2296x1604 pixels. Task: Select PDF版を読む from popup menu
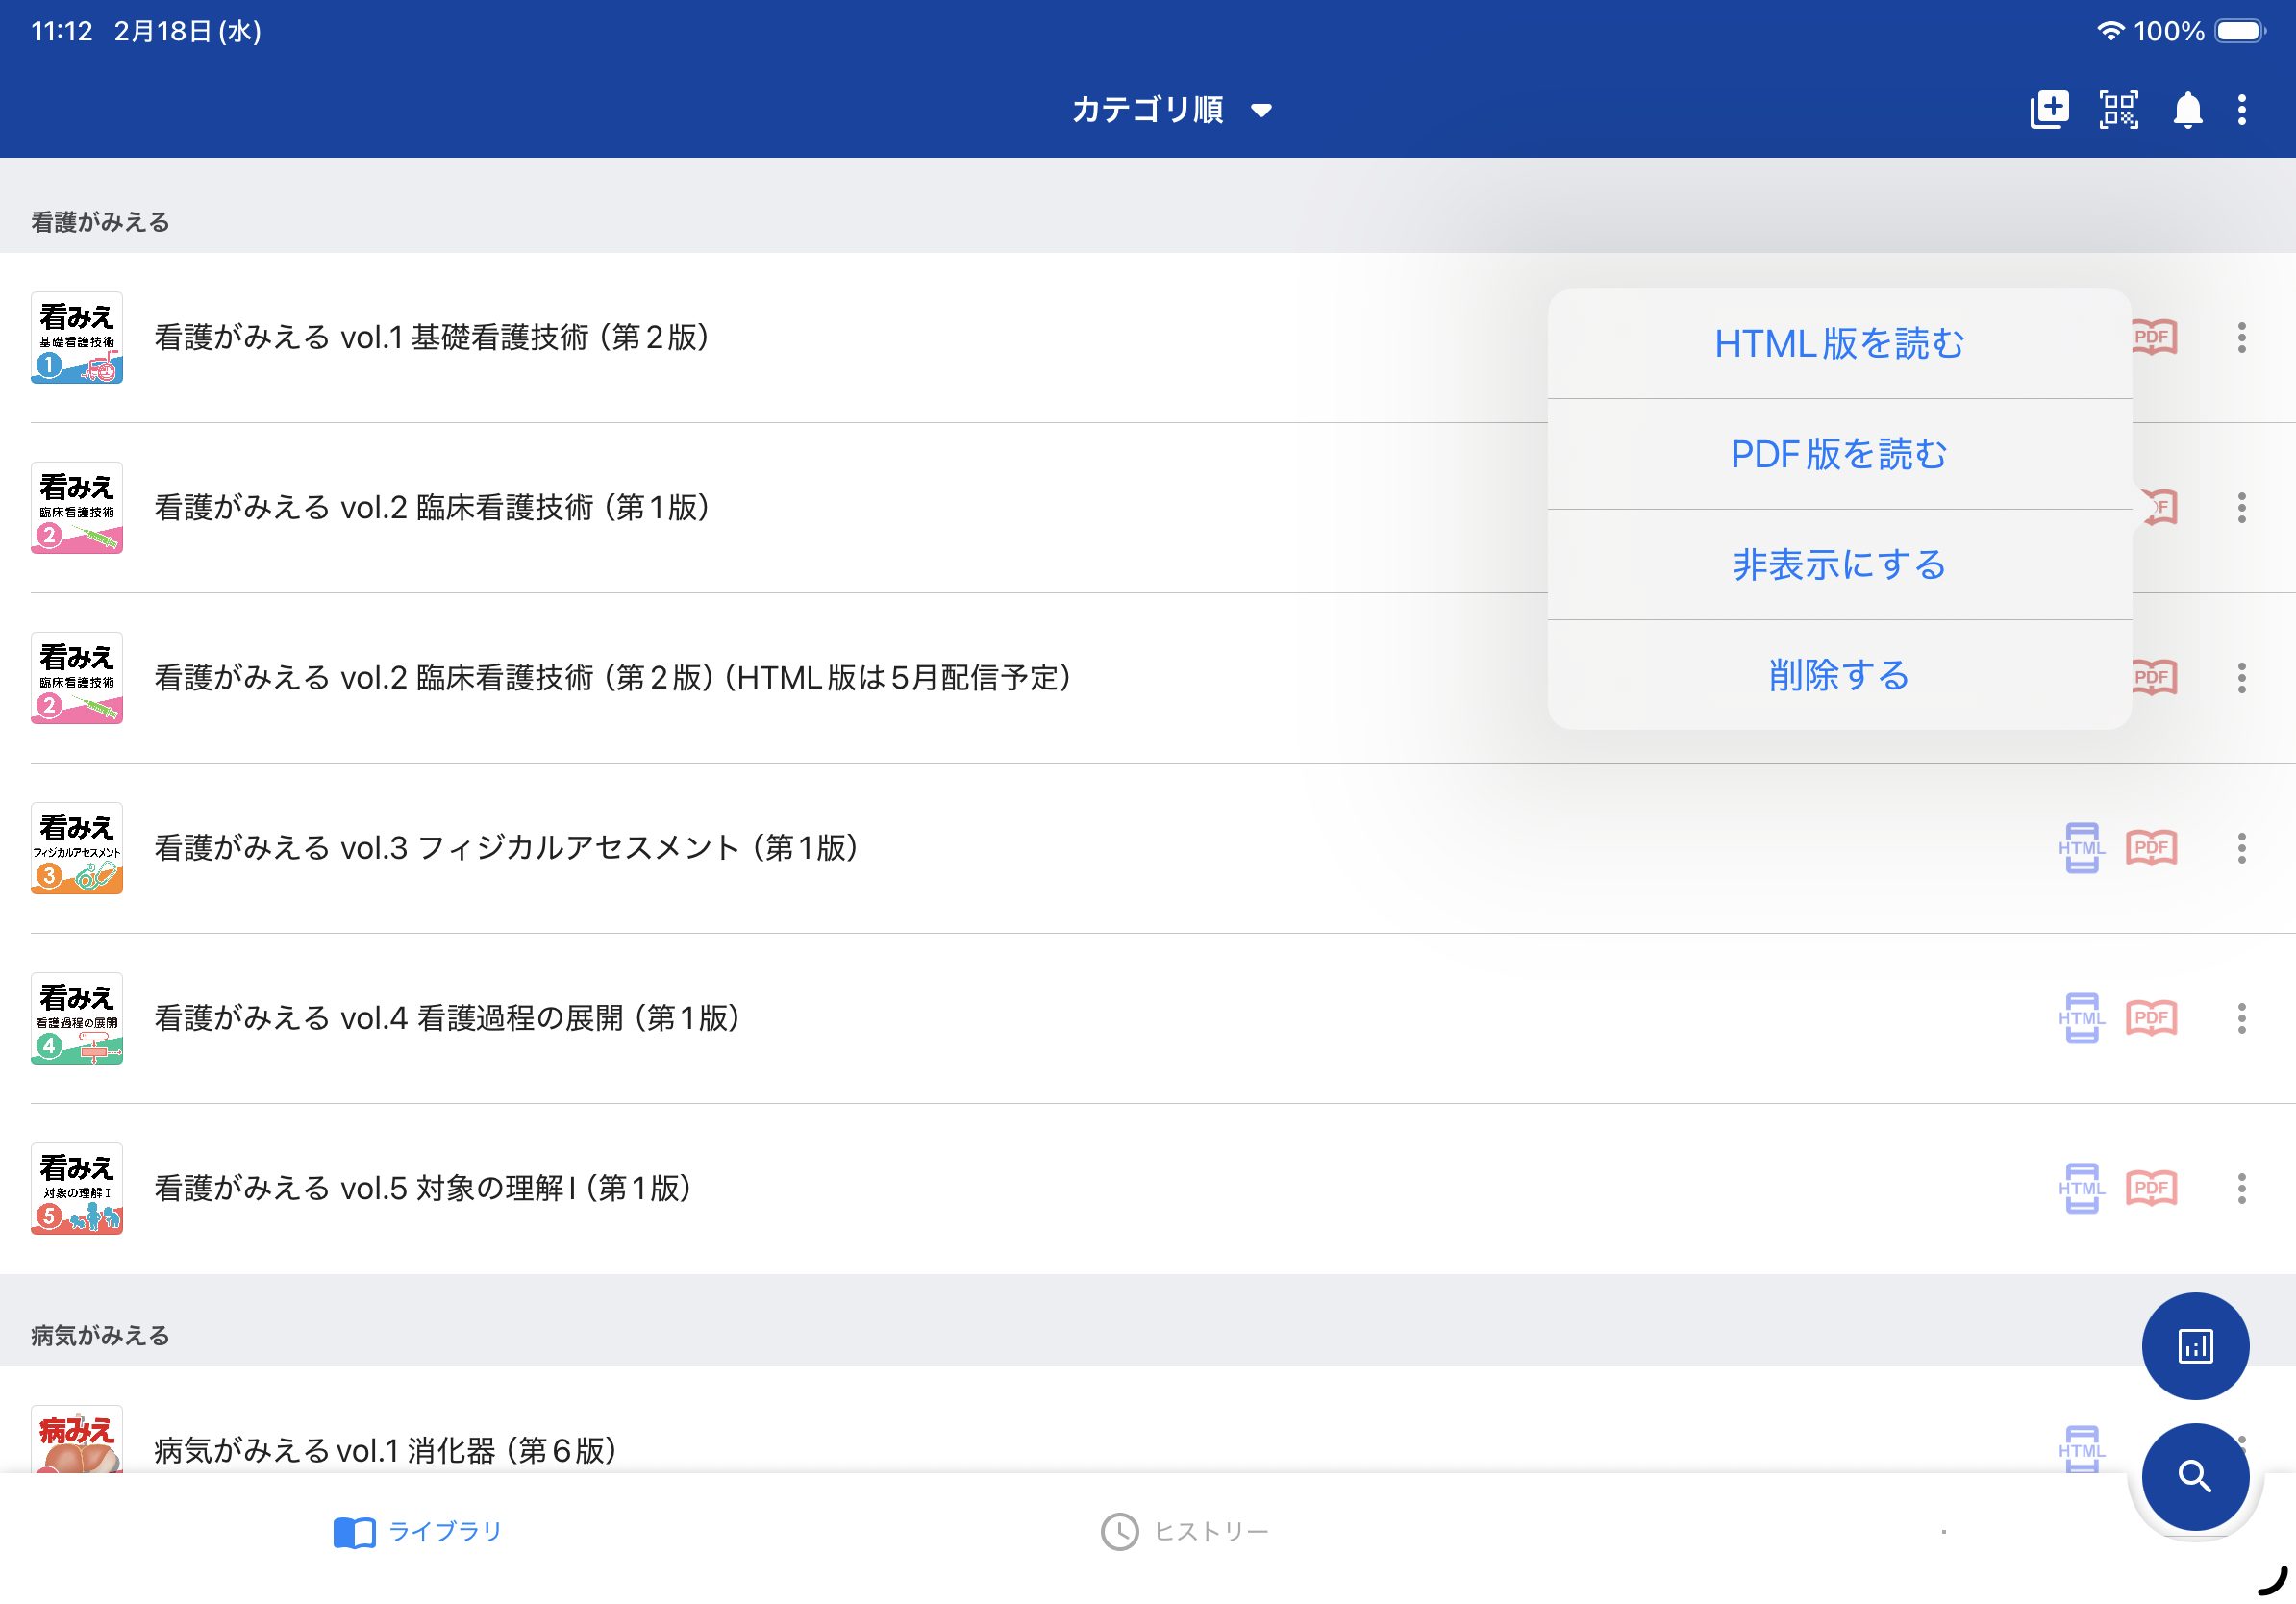(1838, 454)
